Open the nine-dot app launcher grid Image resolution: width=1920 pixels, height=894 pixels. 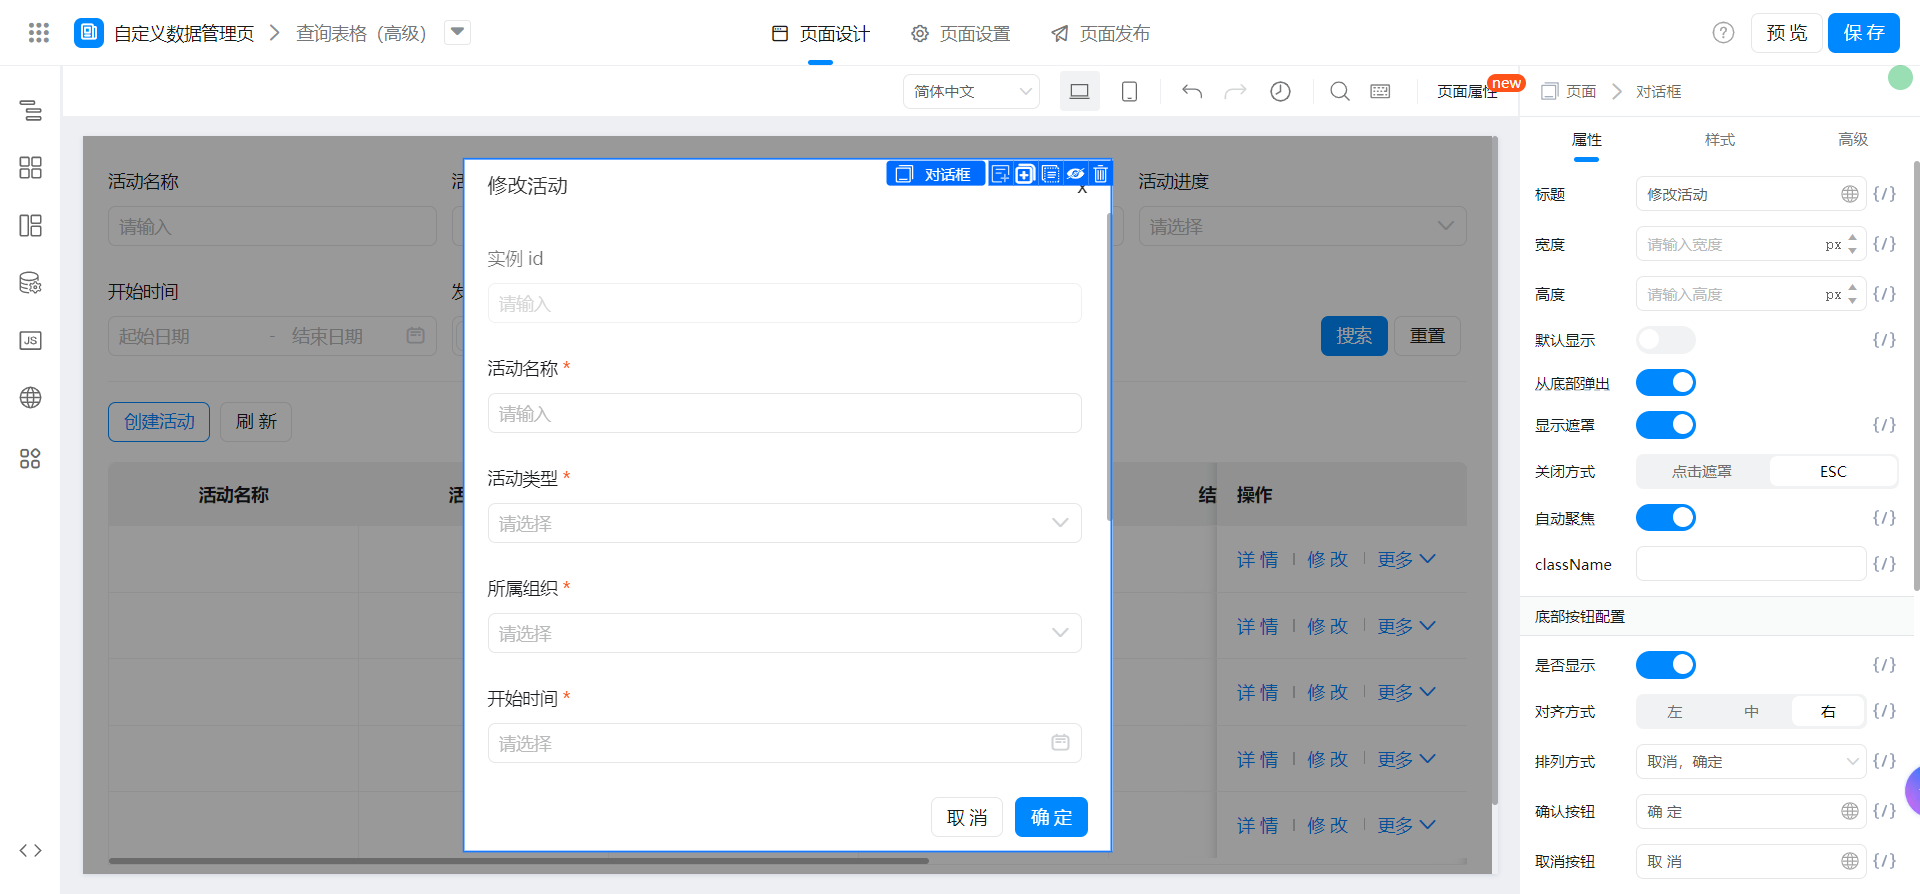39,33
